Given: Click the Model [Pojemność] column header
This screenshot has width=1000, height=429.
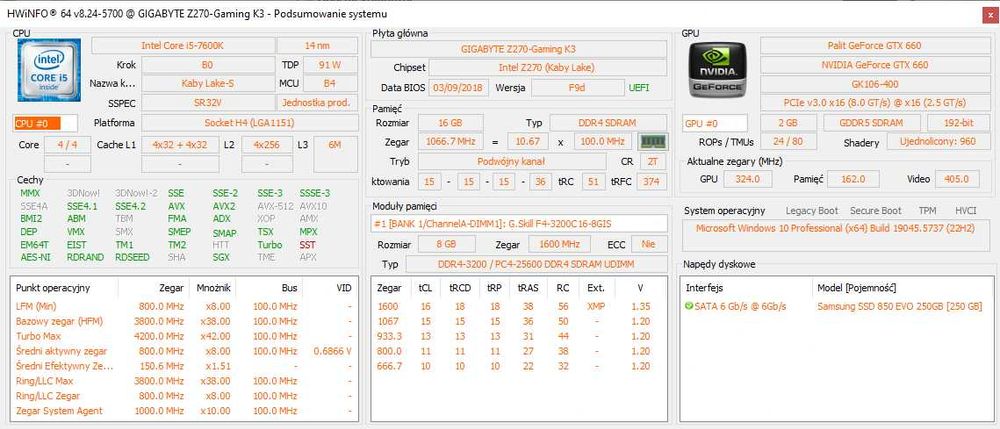Looking at the screenshot, I should (x=857, y=287).
